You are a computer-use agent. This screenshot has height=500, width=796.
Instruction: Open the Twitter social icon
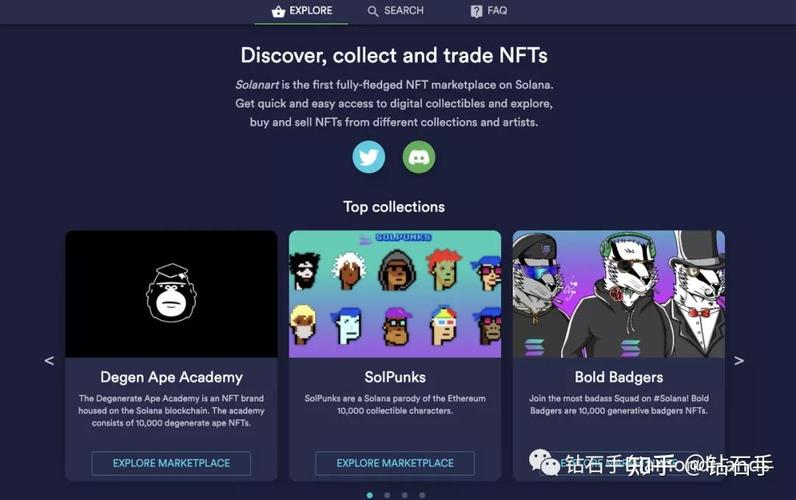369,157
